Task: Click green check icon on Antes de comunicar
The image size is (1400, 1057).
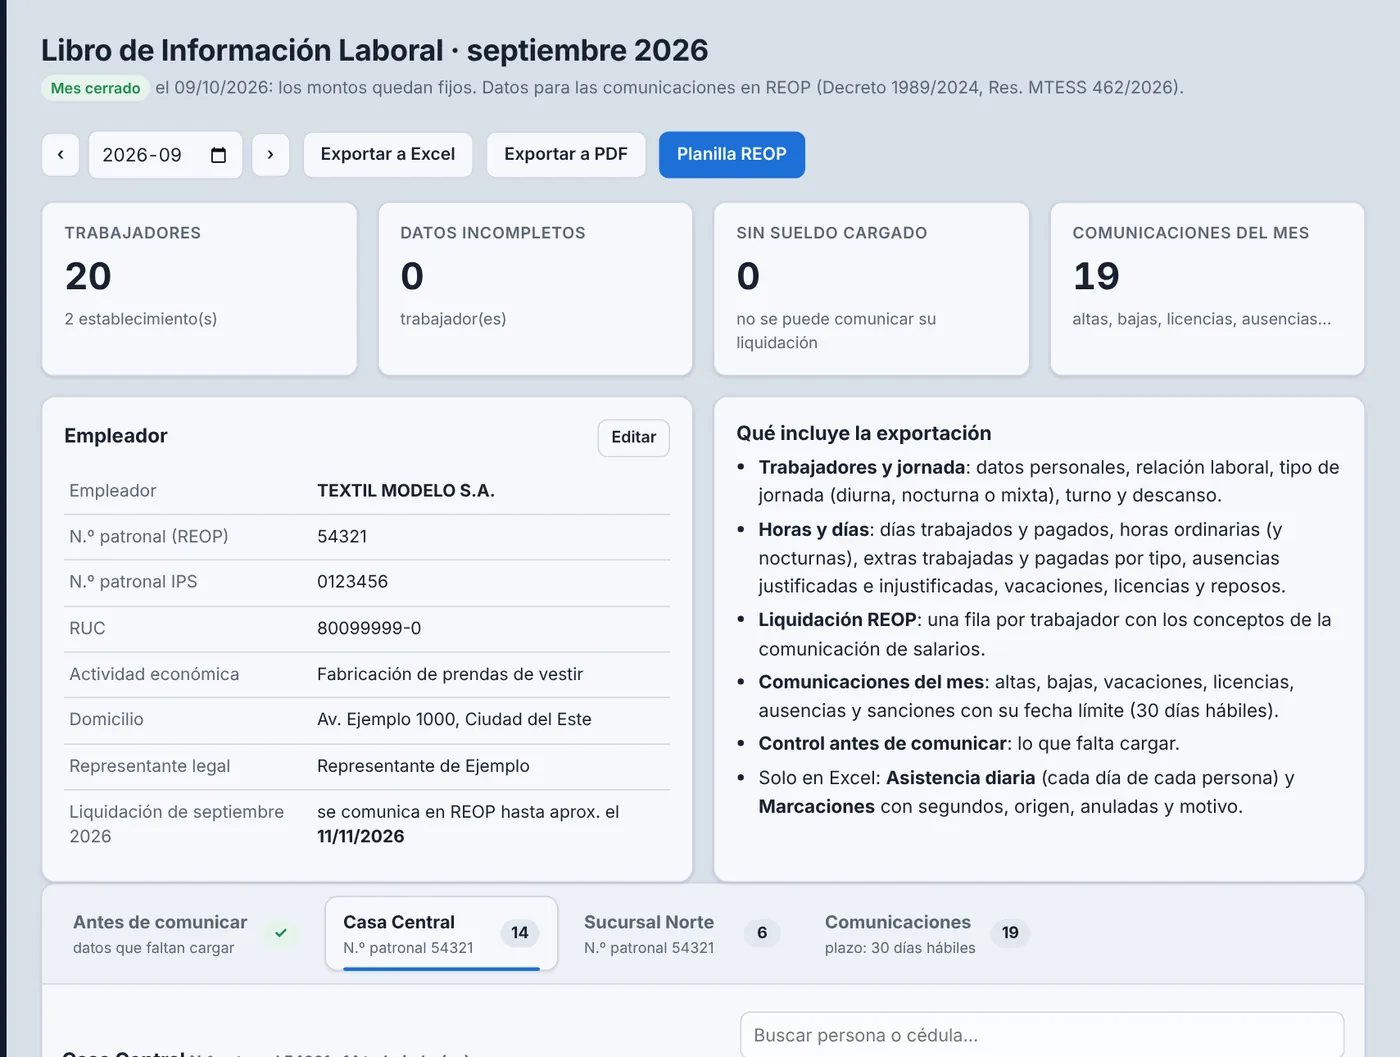Action: pos(281,933)
